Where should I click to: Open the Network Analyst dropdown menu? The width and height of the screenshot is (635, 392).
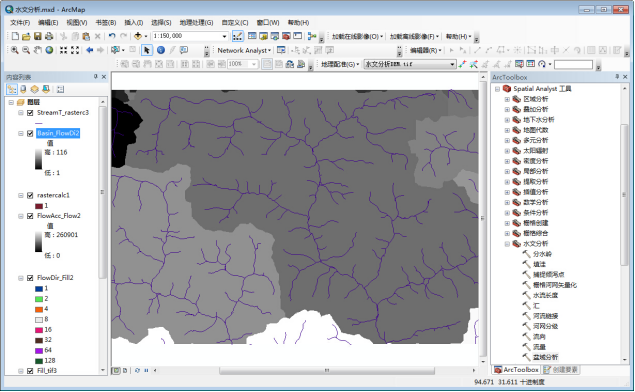tap(244, 50)
